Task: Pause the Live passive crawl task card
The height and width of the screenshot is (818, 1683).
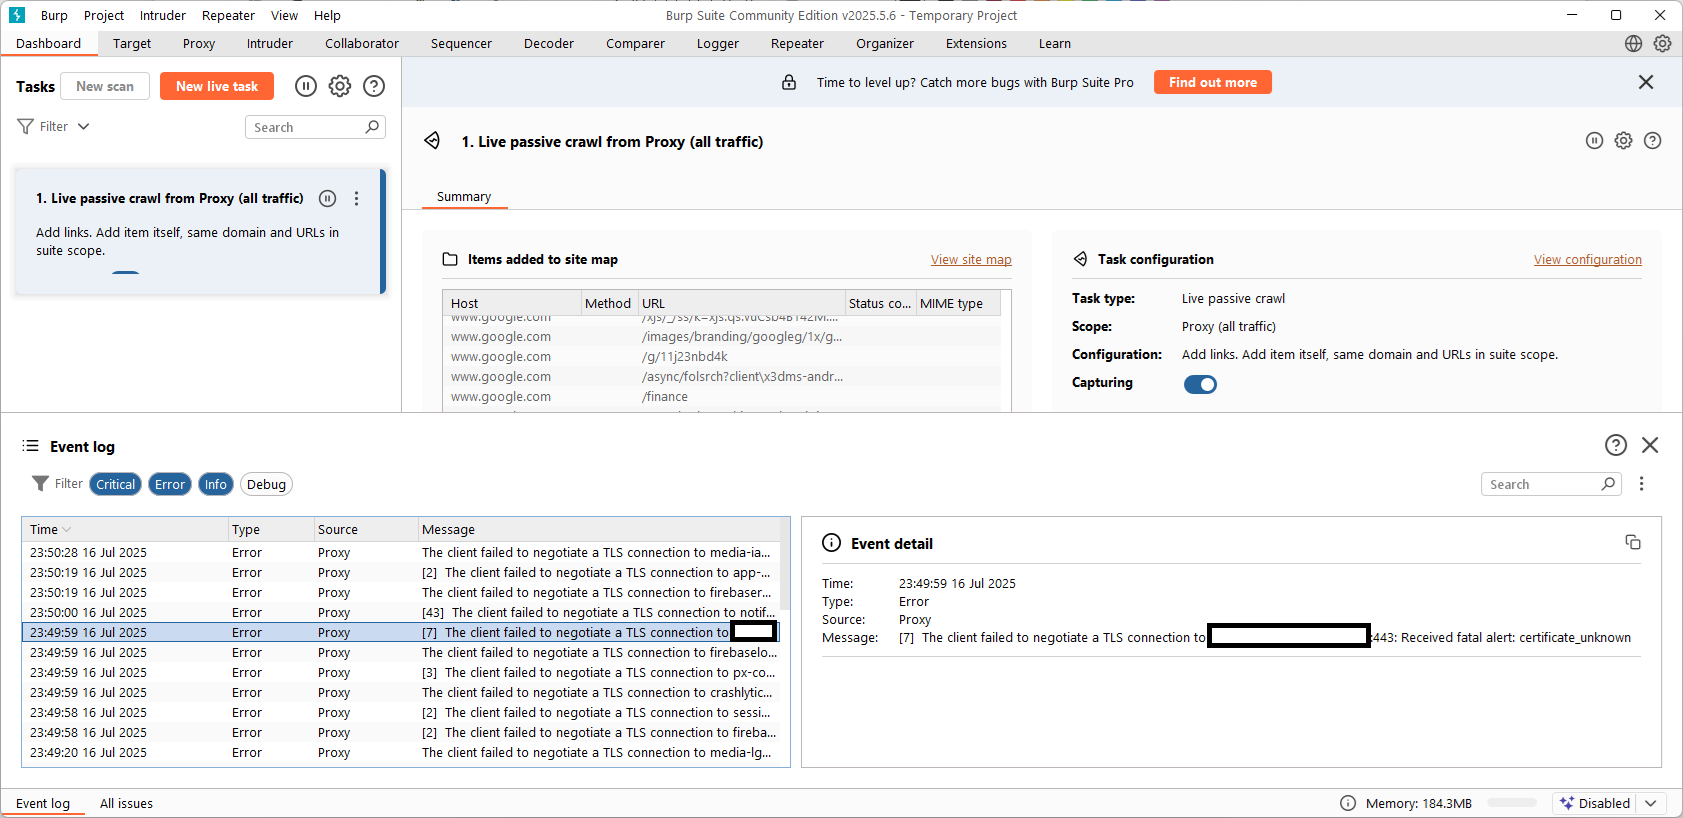Action: coord(327,198)
